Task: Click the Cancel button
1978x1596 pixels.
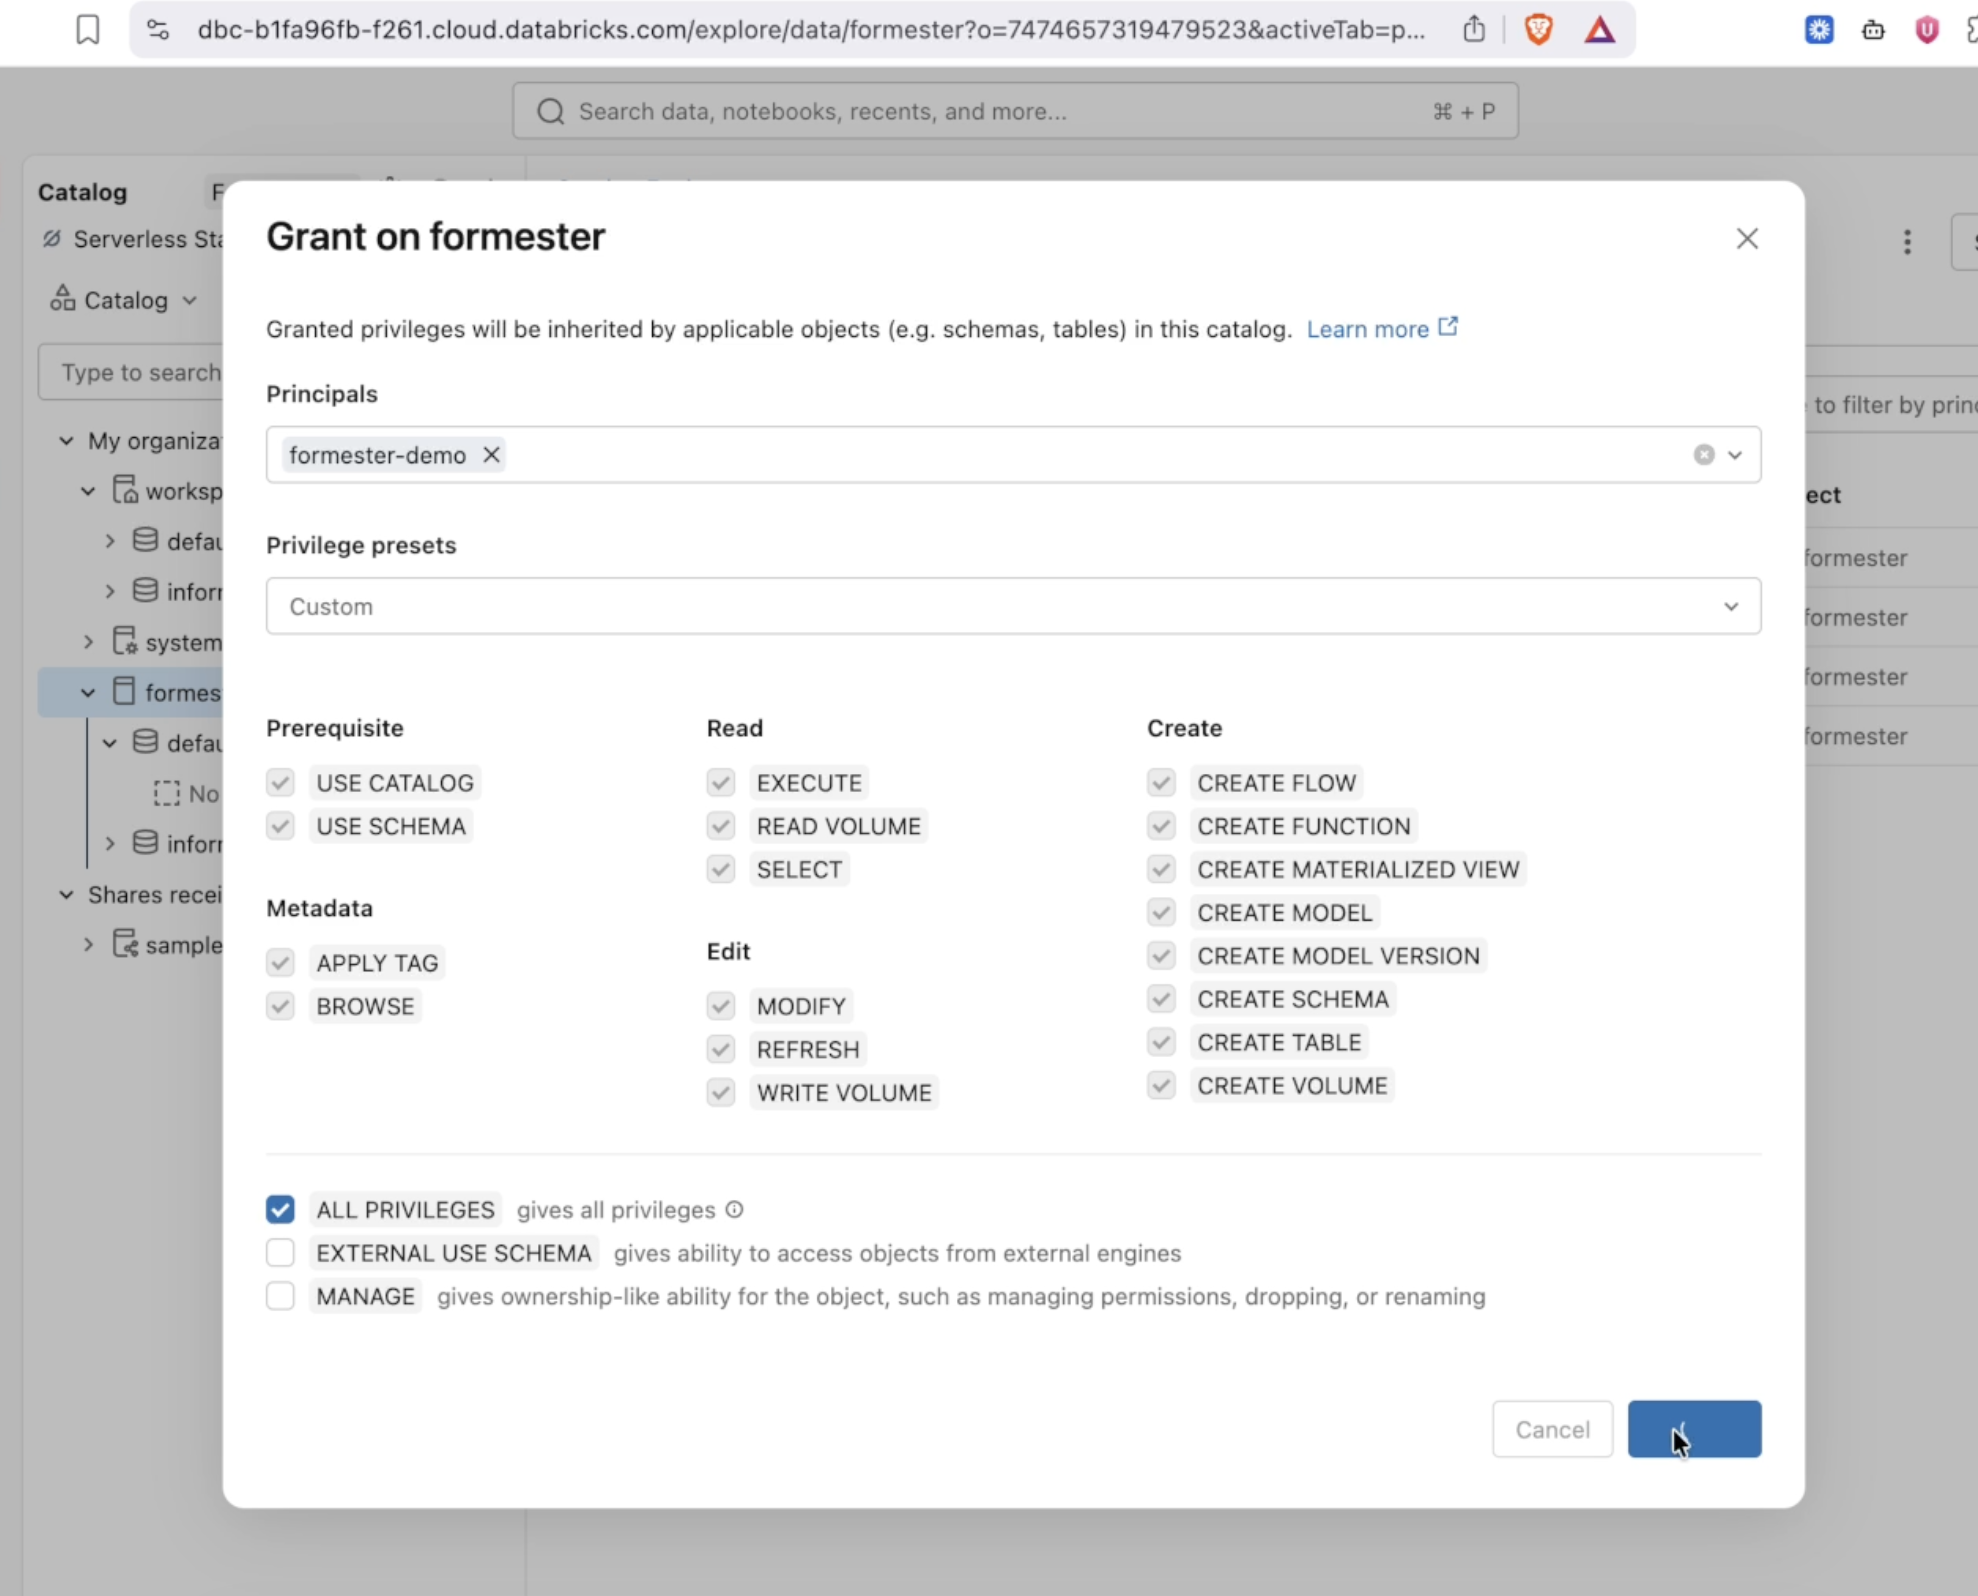Action: coord(1552,1429)
